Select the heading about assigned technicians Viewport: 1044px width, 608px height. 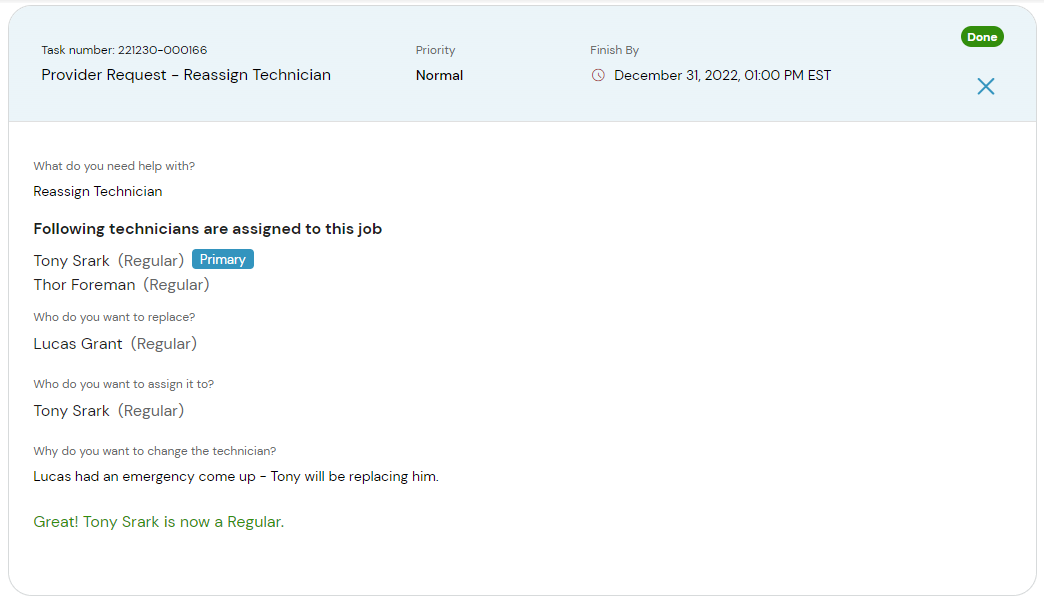coord(207,228)
